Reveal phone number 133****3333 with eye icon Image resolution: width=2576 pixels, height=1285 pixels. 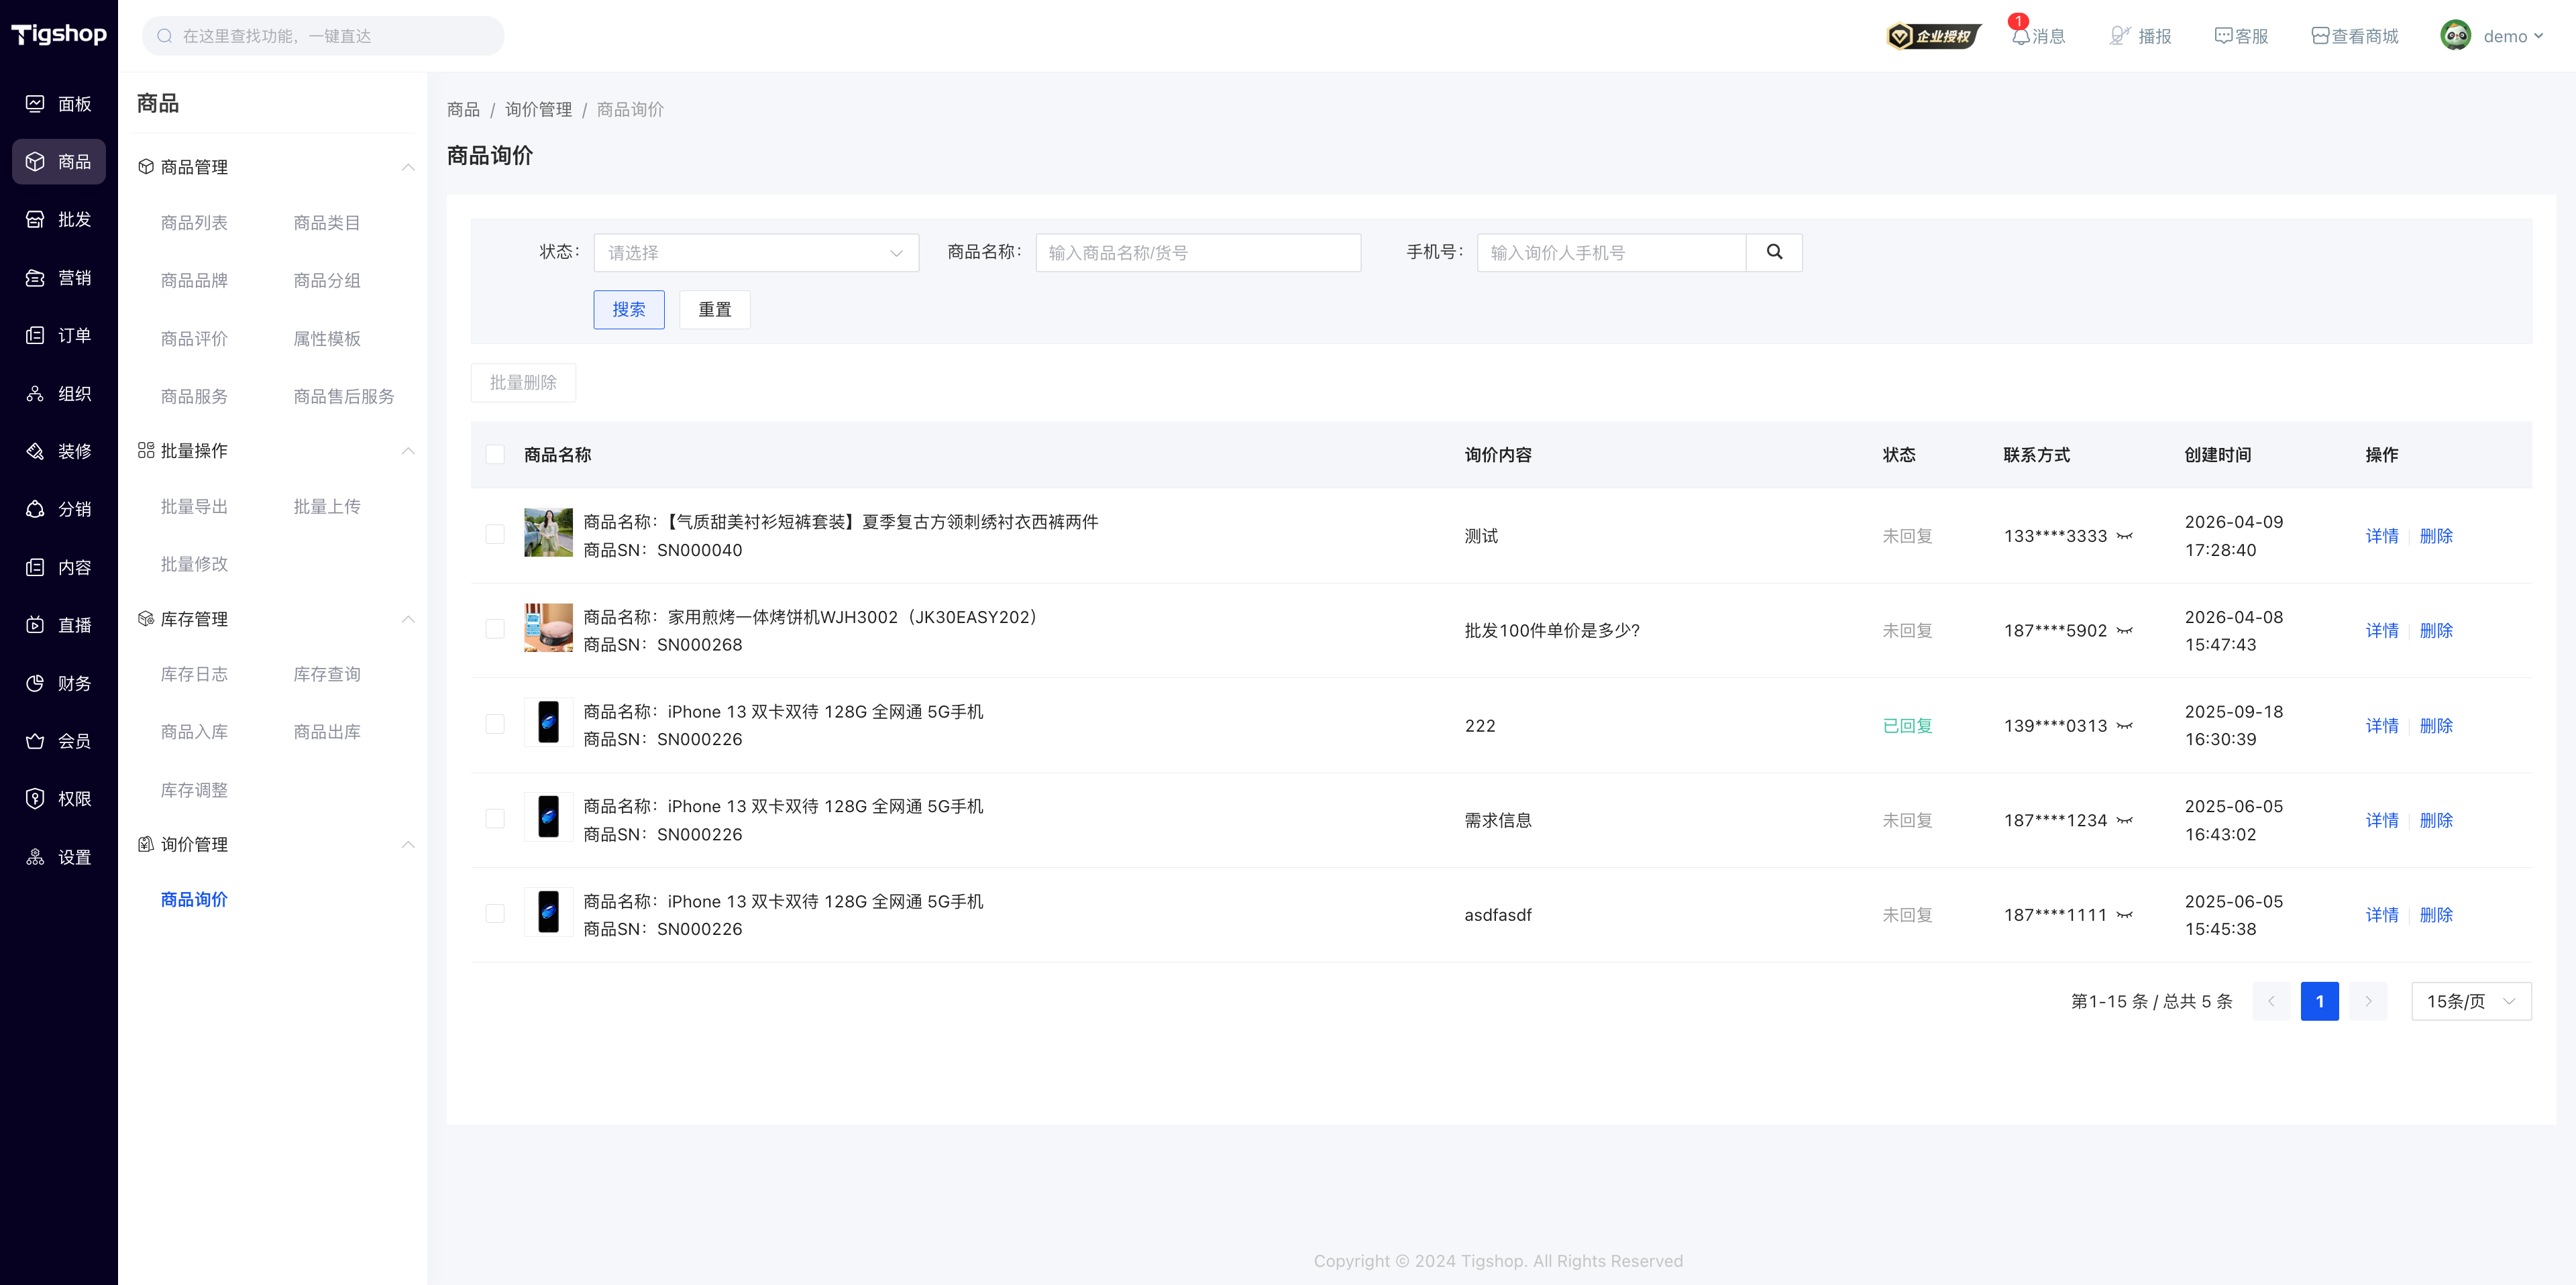(x=2125, y=537)
